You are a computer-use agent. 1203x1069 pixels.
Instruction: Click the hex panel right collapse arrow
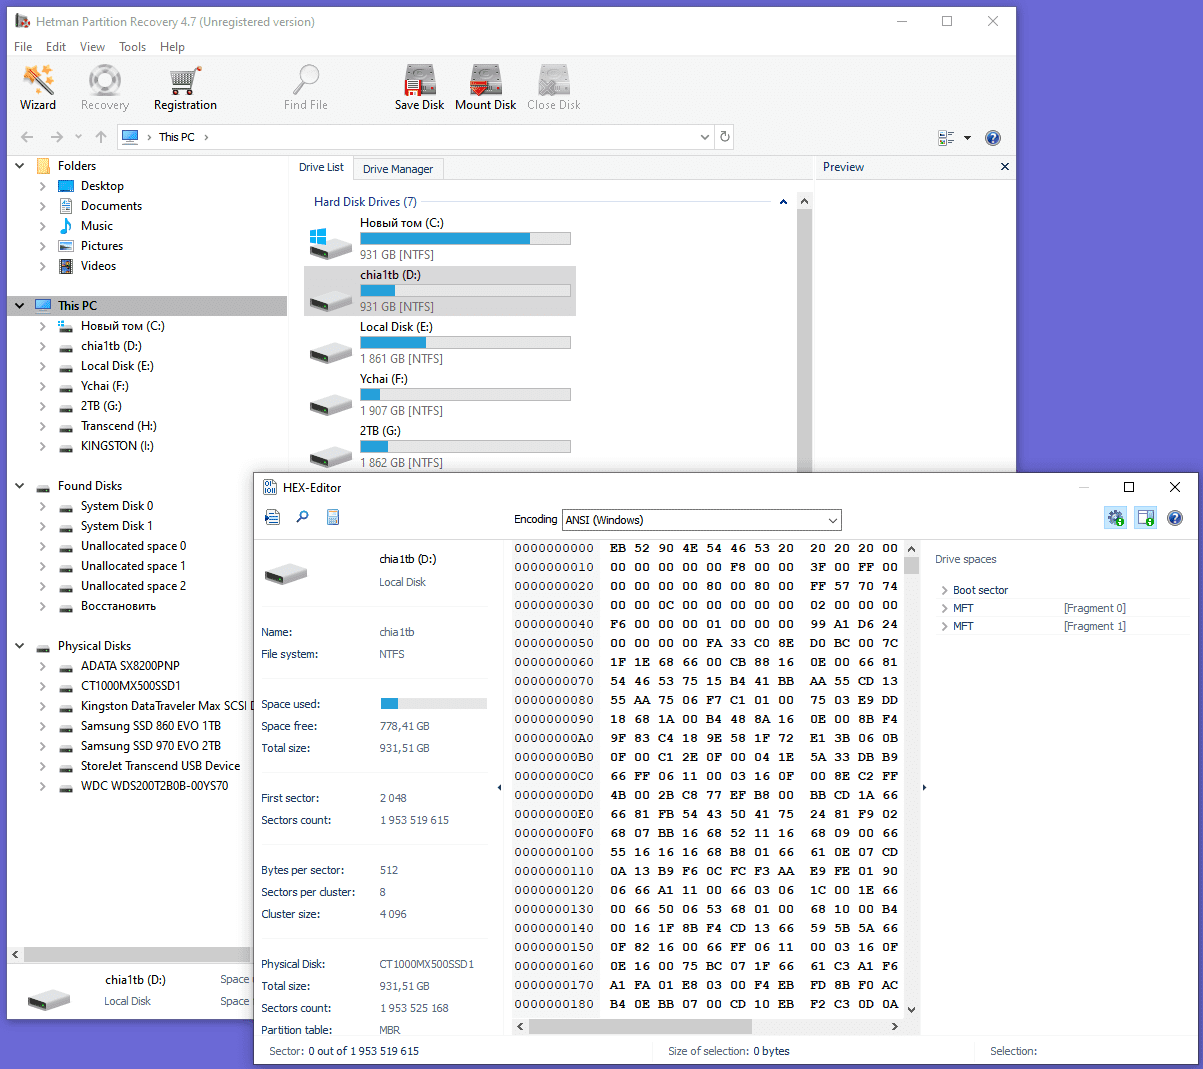tap(924, 788)
